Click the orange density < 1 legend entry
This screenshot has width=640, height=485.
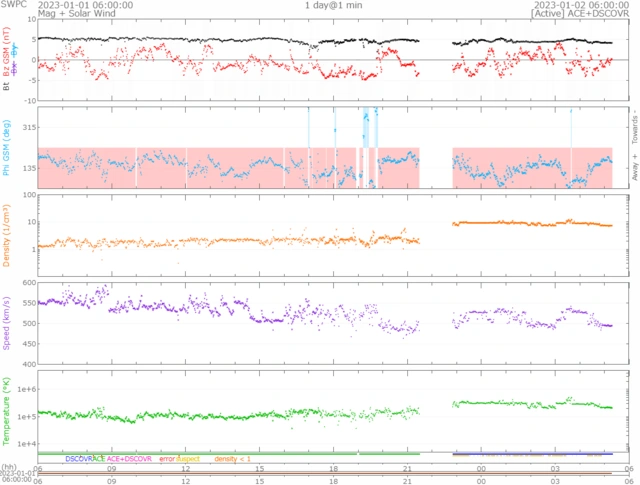point(232,459)
